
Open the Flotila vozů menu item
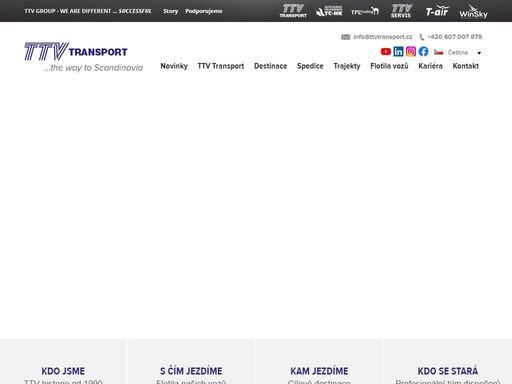point(389,66)
